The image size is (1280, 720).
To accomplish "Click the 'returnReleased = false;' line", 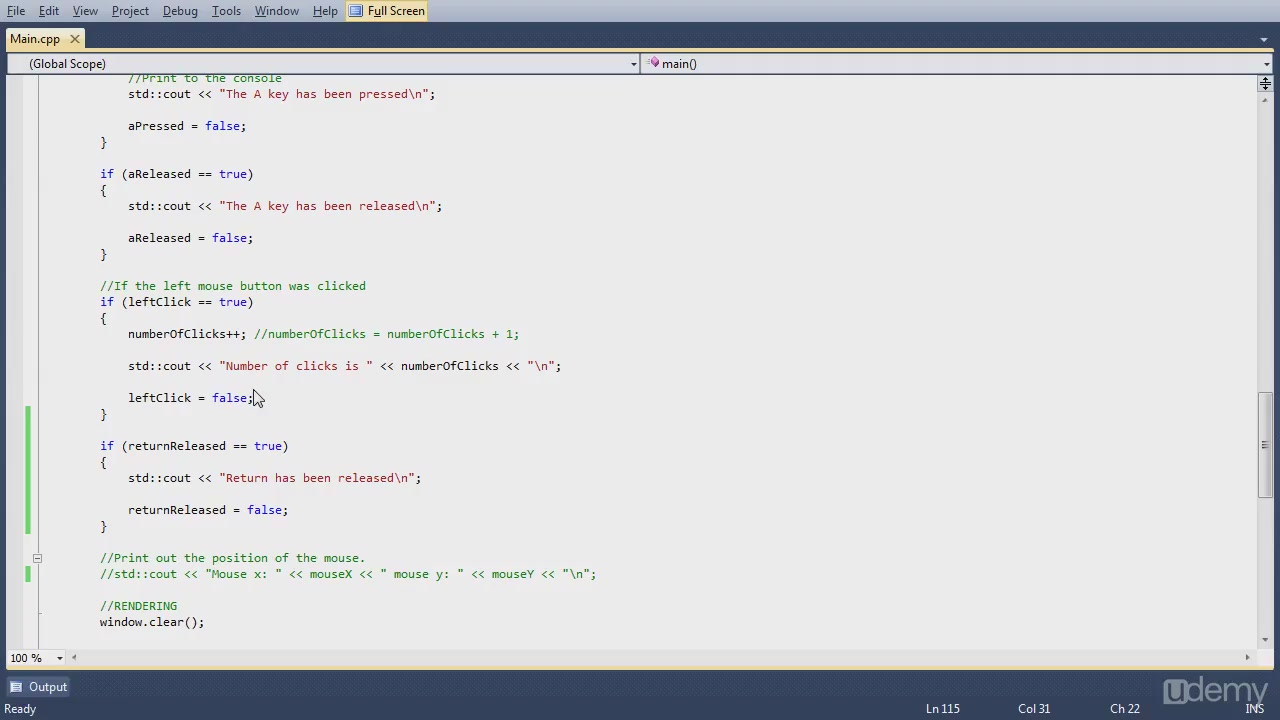I will pos(208,510).
